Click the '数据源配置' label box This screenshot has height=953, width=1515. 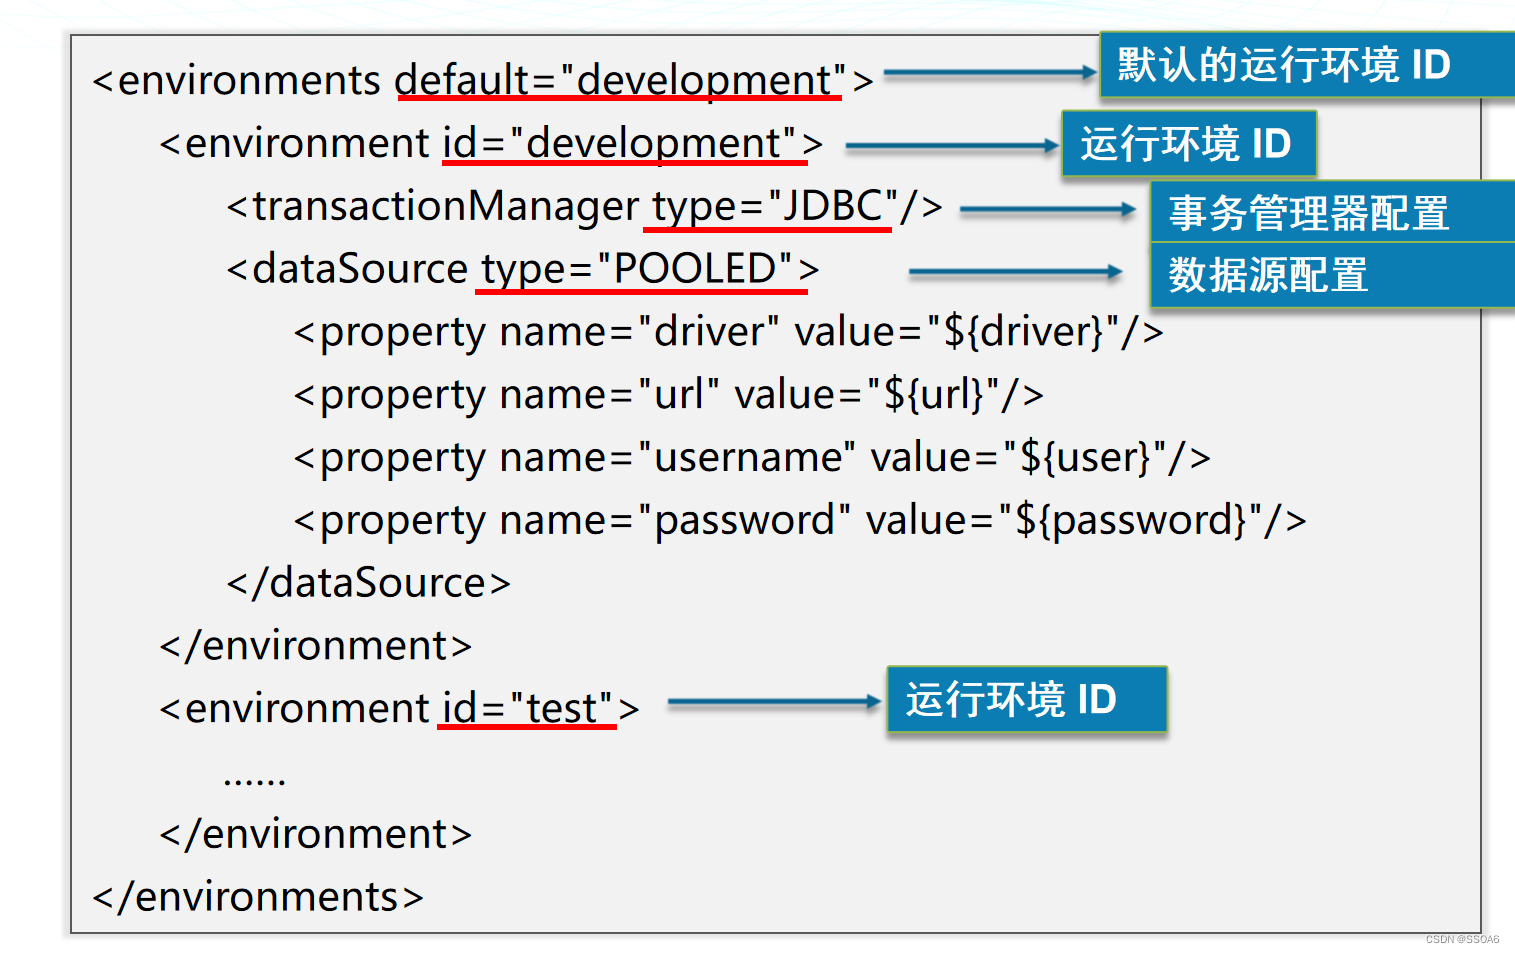pyautogui.click(x=1332, y=275)
